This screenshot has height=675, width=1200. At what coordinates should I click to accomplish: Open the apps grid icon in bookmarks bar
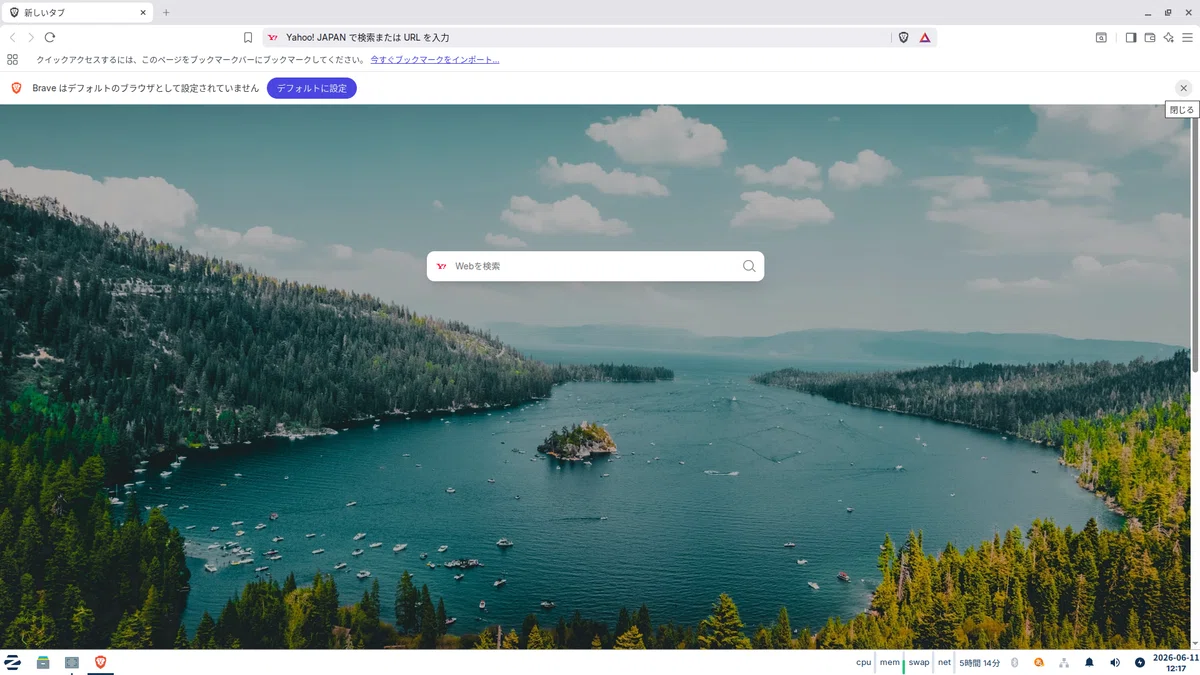click(13, 60)
